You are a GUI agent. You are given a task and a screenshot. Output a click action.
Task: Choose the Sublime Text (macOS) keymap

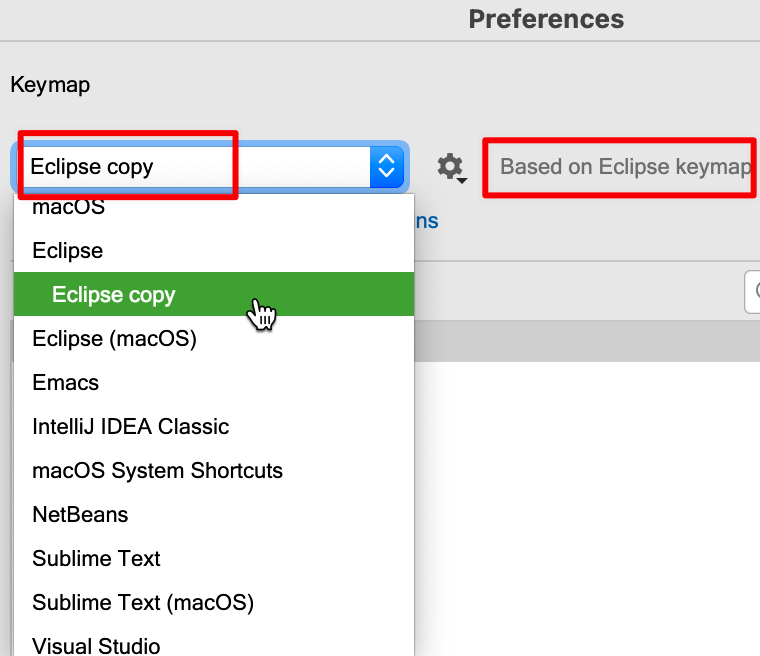point(143,603)
